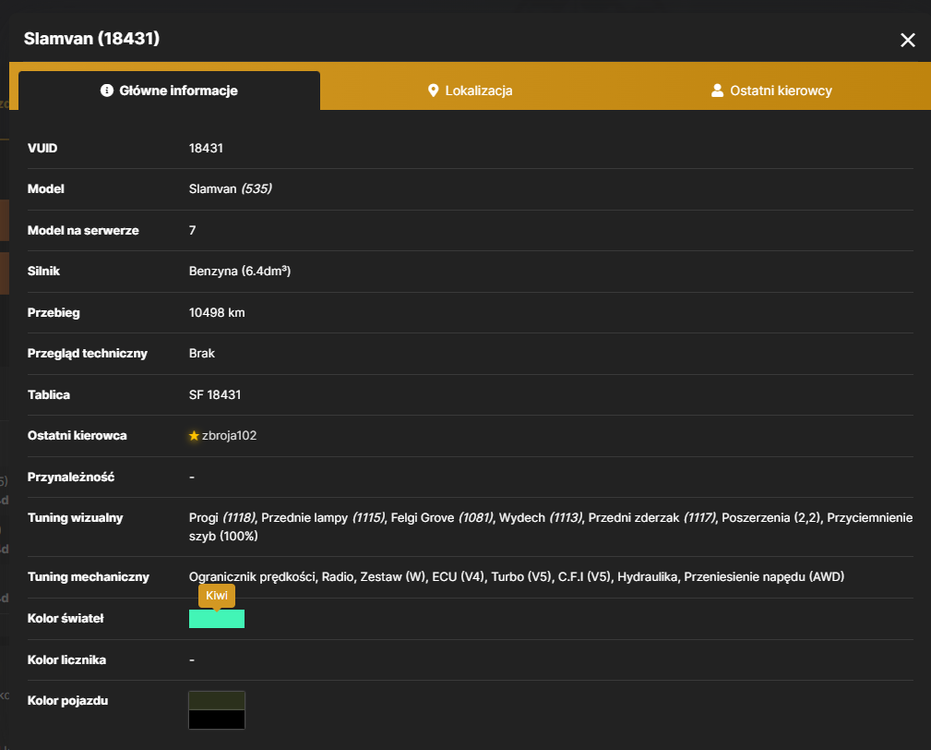
Task: Click the Slamvan (535) model value
Action: click(x=230, y=189)
